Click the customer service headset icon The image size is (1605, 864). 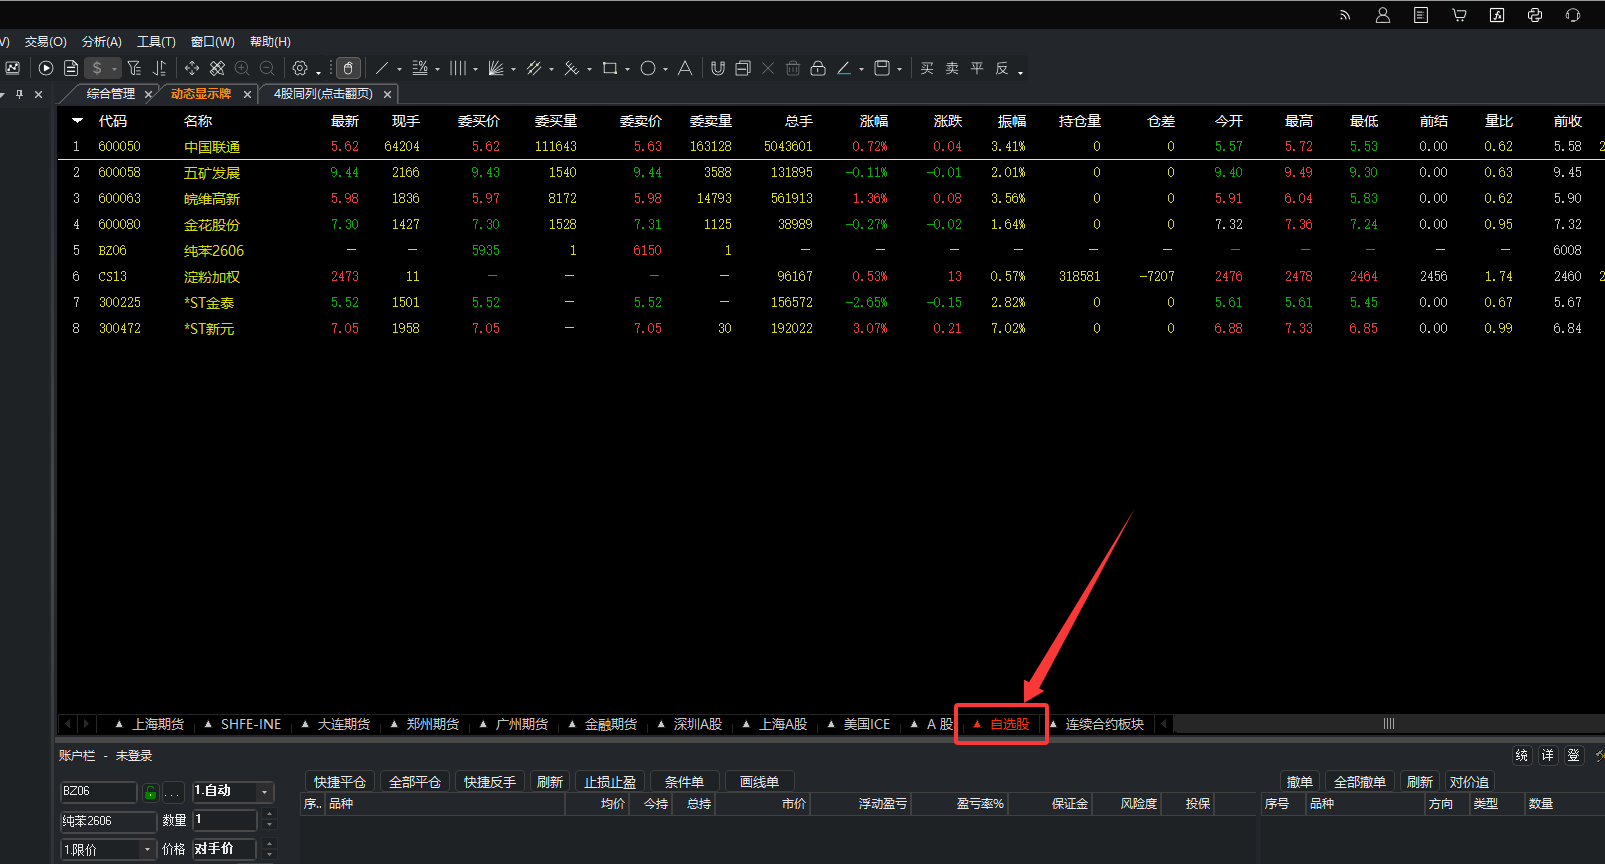(1573, 15)
